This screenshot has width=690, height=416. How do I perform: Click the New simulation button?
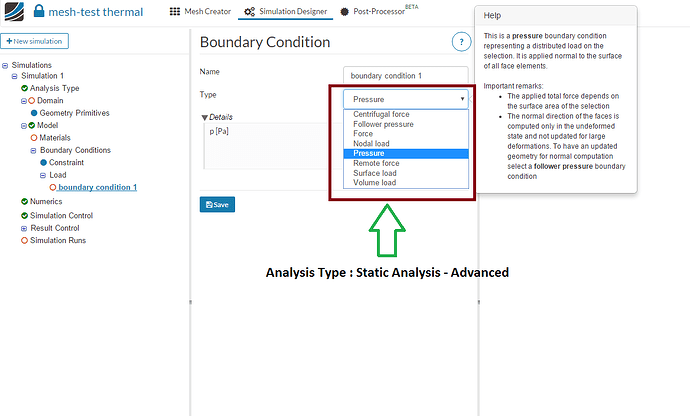[x=36, y=41]
